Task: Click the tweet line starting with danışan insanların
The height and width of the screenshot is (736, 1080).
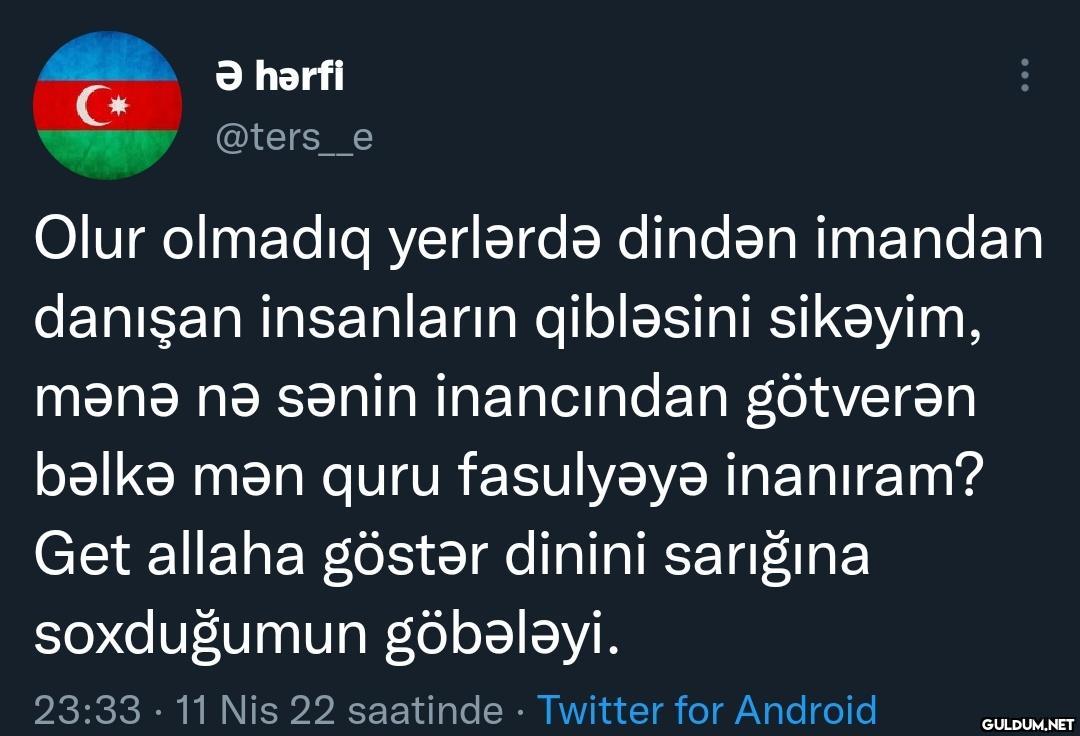Action: (505, 322)
